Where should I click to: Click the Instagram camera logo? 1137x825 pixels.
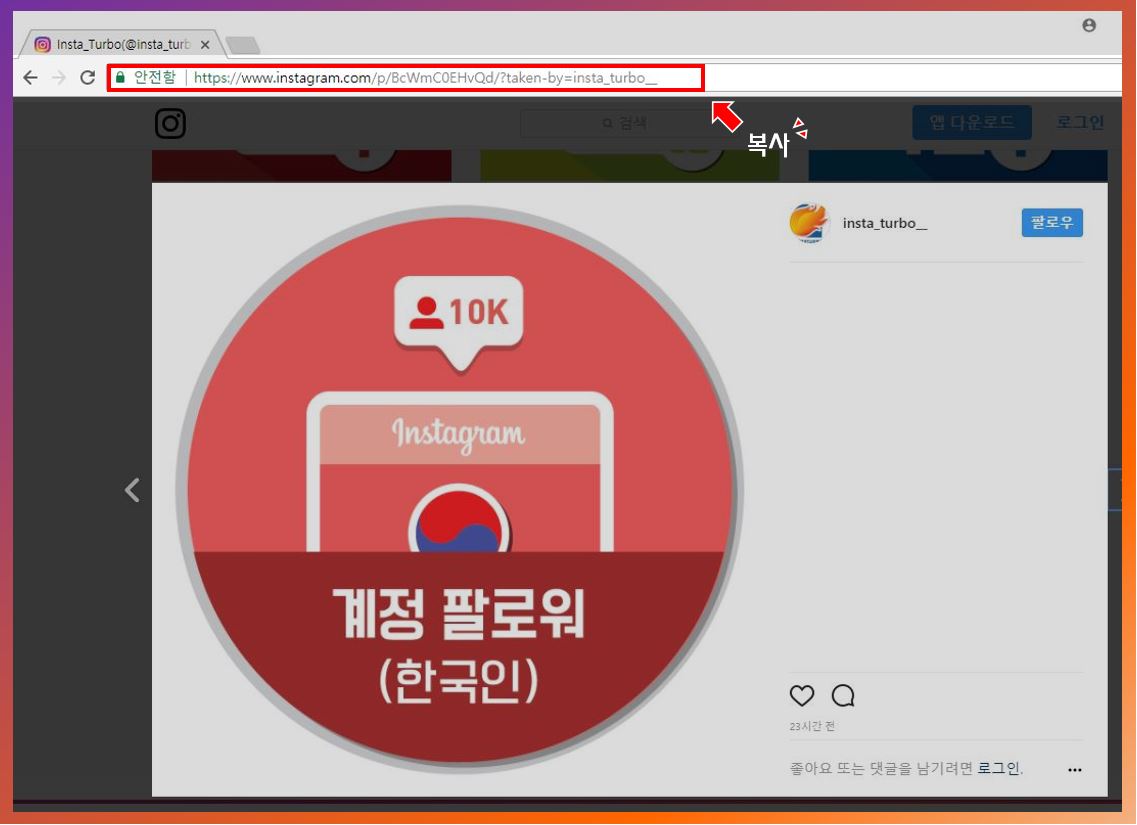[170, 123]
